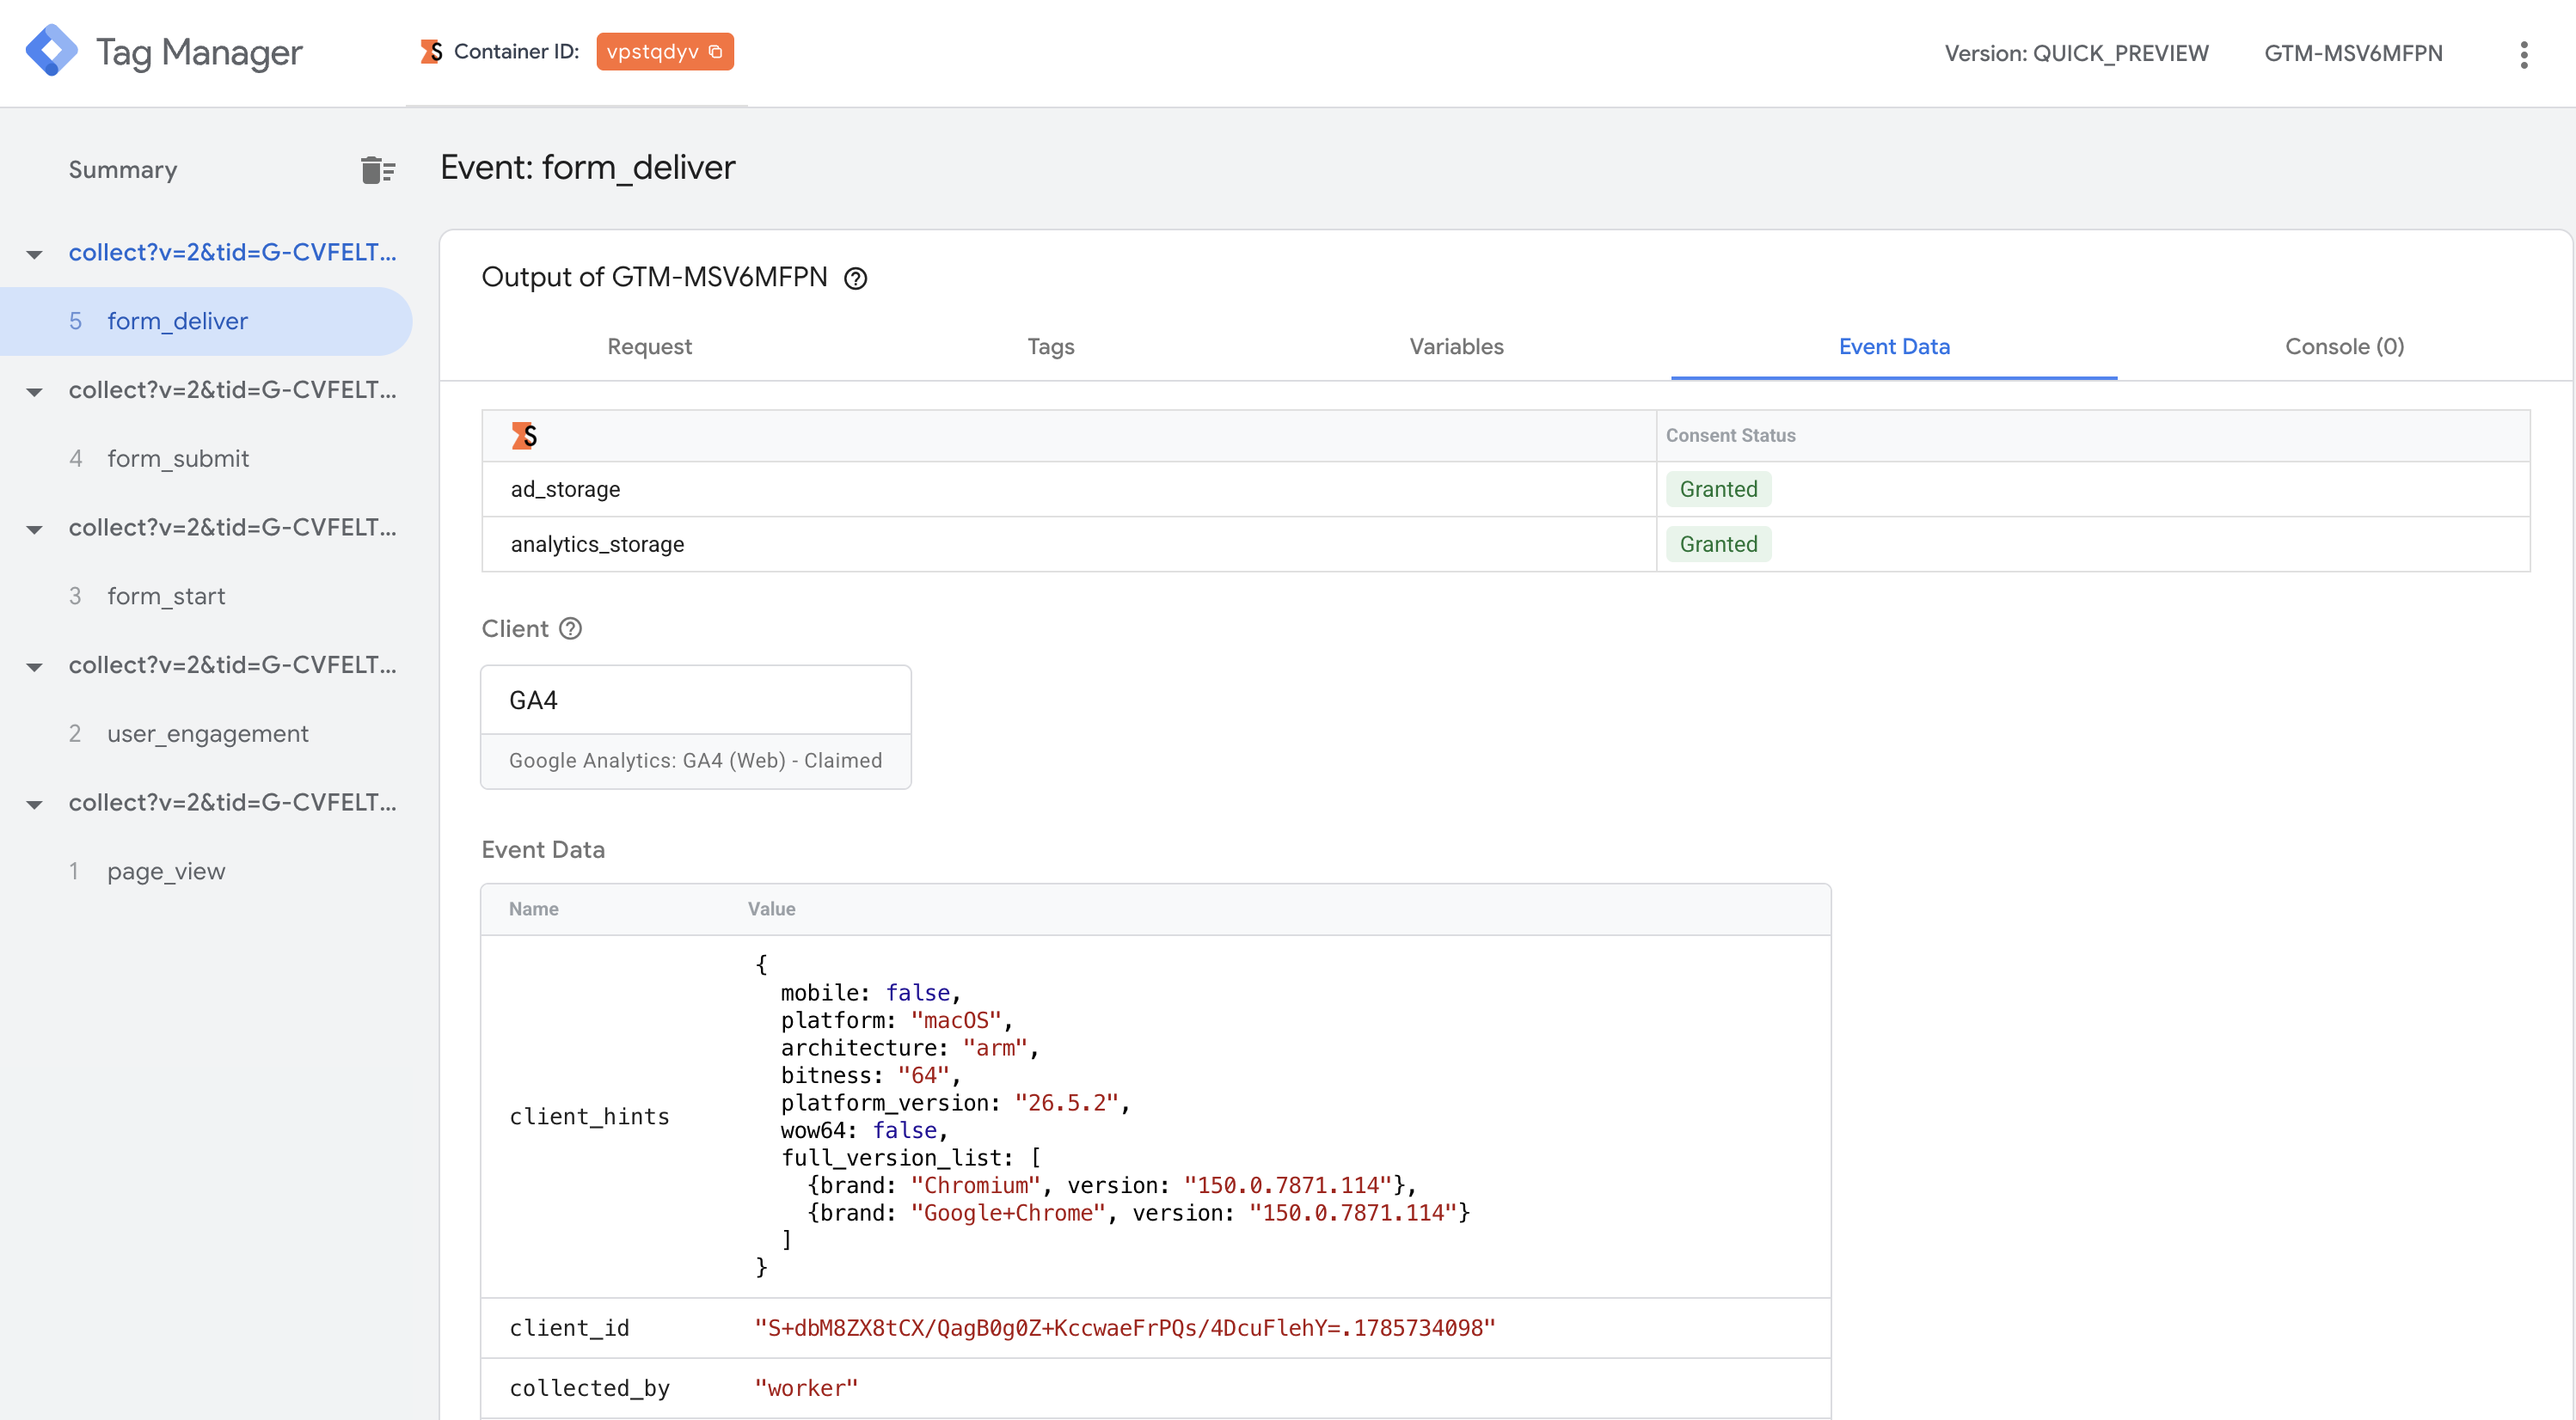Click the client_id name cell

point(569,1328)
